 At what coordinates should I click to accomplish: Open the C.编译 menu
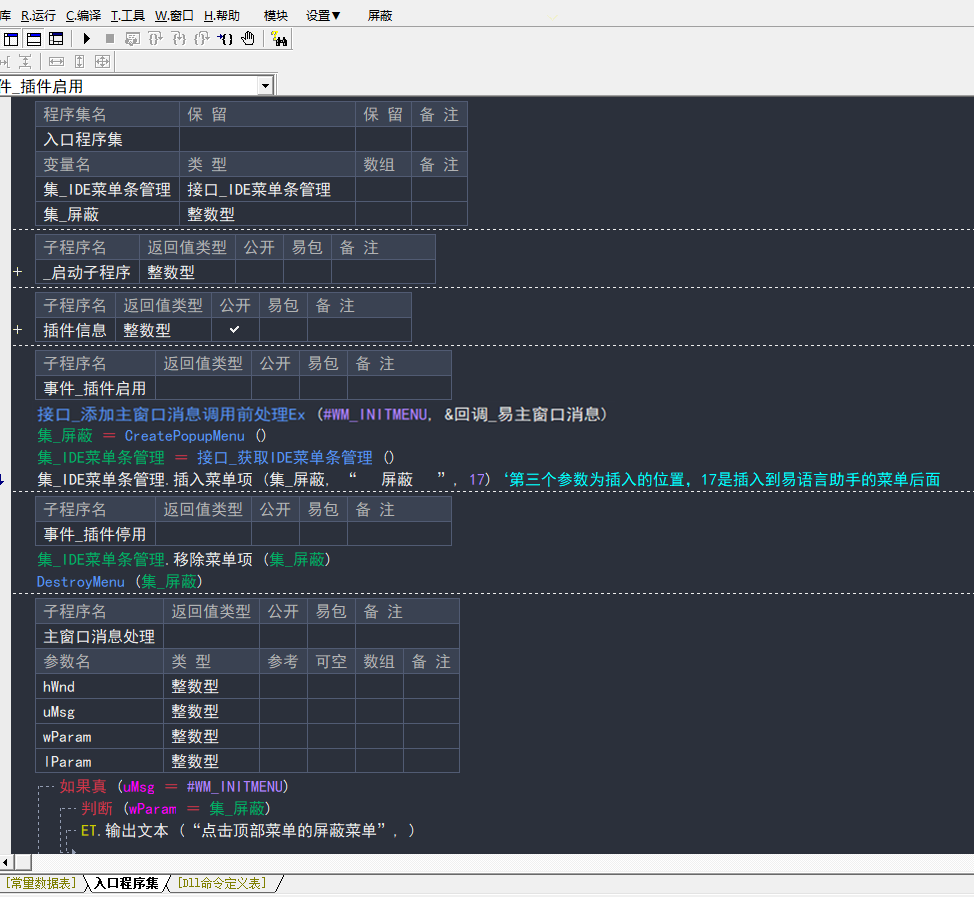(x=83, y=15)
